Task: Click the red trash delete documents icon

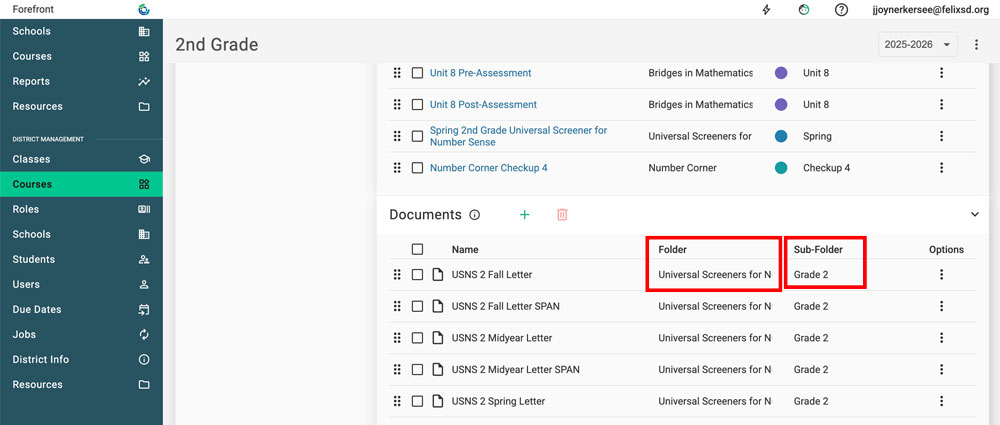Action: 562,214
